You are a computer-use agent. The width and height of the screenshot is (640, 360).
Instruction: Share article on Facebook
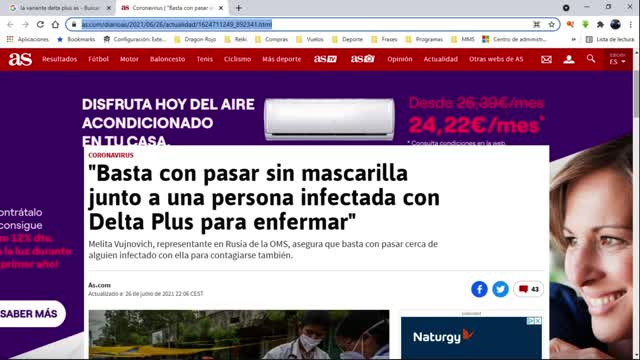tap(479, 289)
